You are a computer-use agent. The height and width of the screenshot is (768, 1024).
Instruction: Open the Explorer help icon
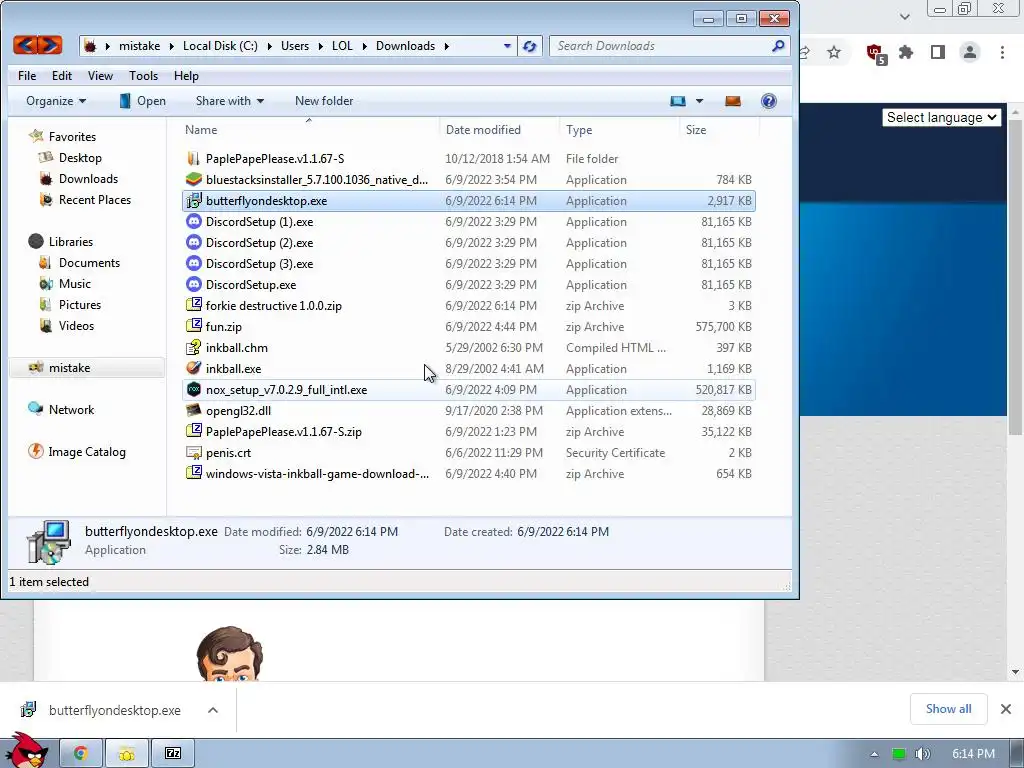769,101
